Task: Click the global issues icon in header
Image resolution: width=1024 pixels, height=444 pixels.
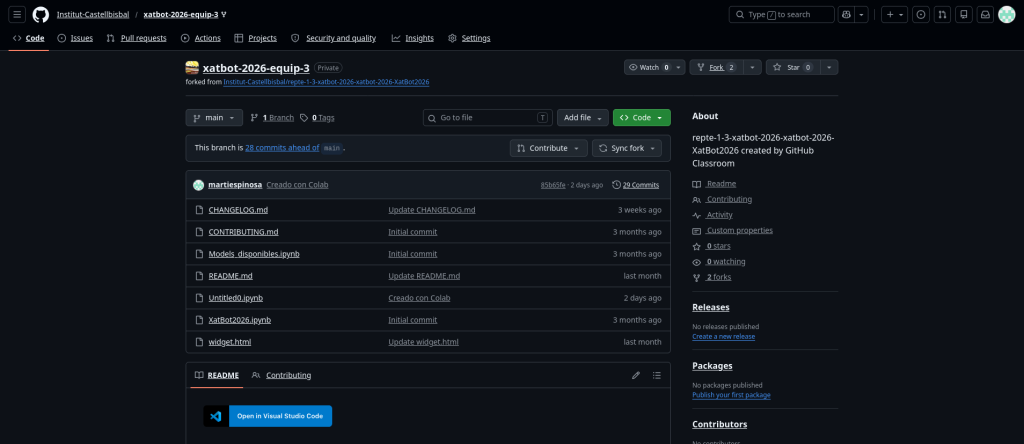Action: pos(920,14)
